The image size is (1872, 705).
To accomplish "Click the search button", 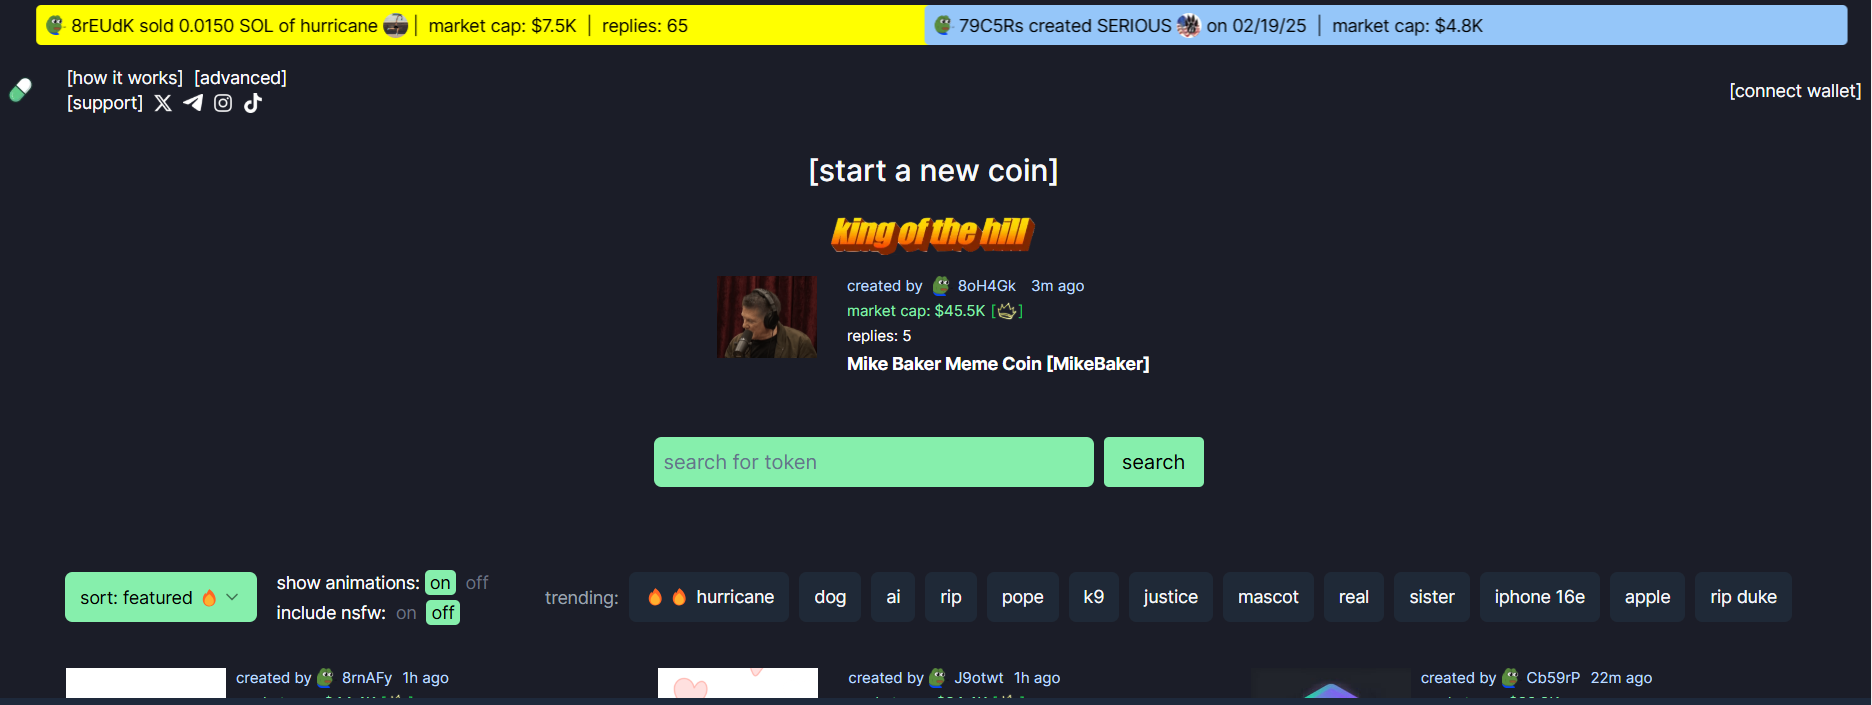I will (x=1154, y=462).
